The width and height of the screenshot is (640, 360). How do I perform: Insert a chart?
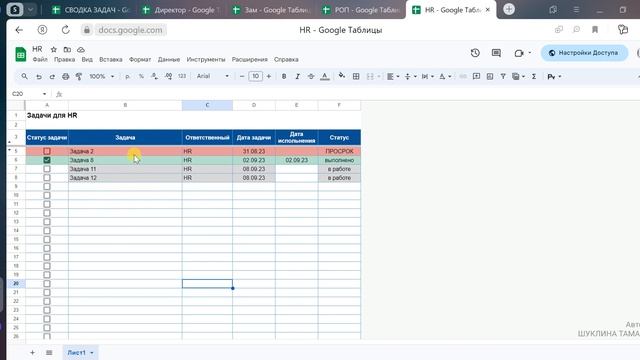tap(490, 76)
